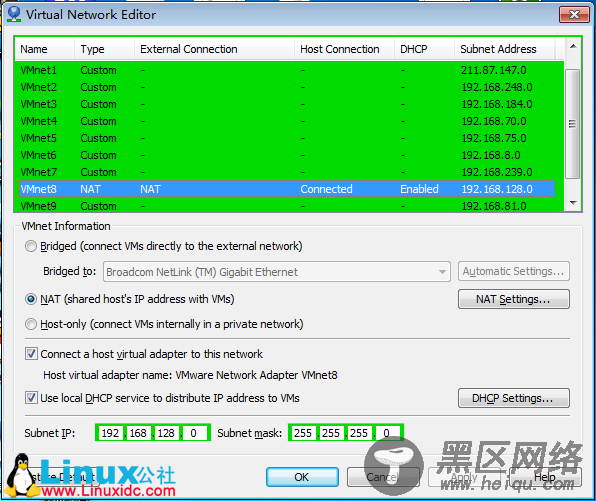Open NAT Settings
The height and width of the screenshot is (501, 596).
coord(514,299)
